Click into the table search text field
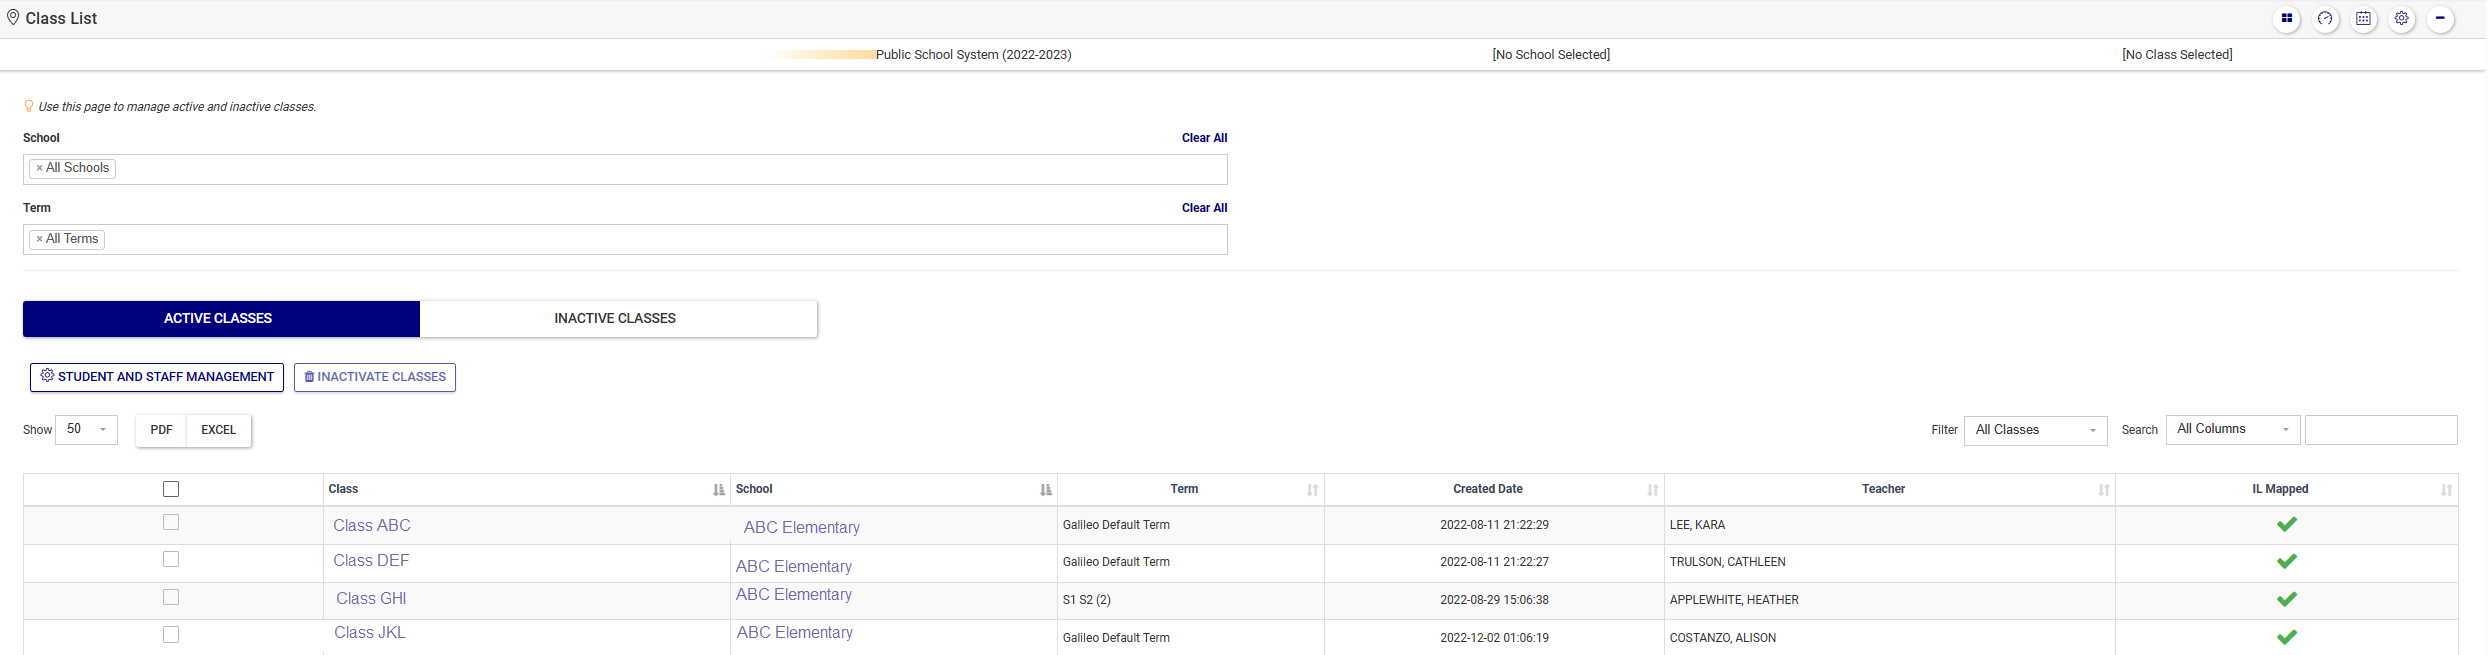The image size is (2488, 655). click(2380, 431)
